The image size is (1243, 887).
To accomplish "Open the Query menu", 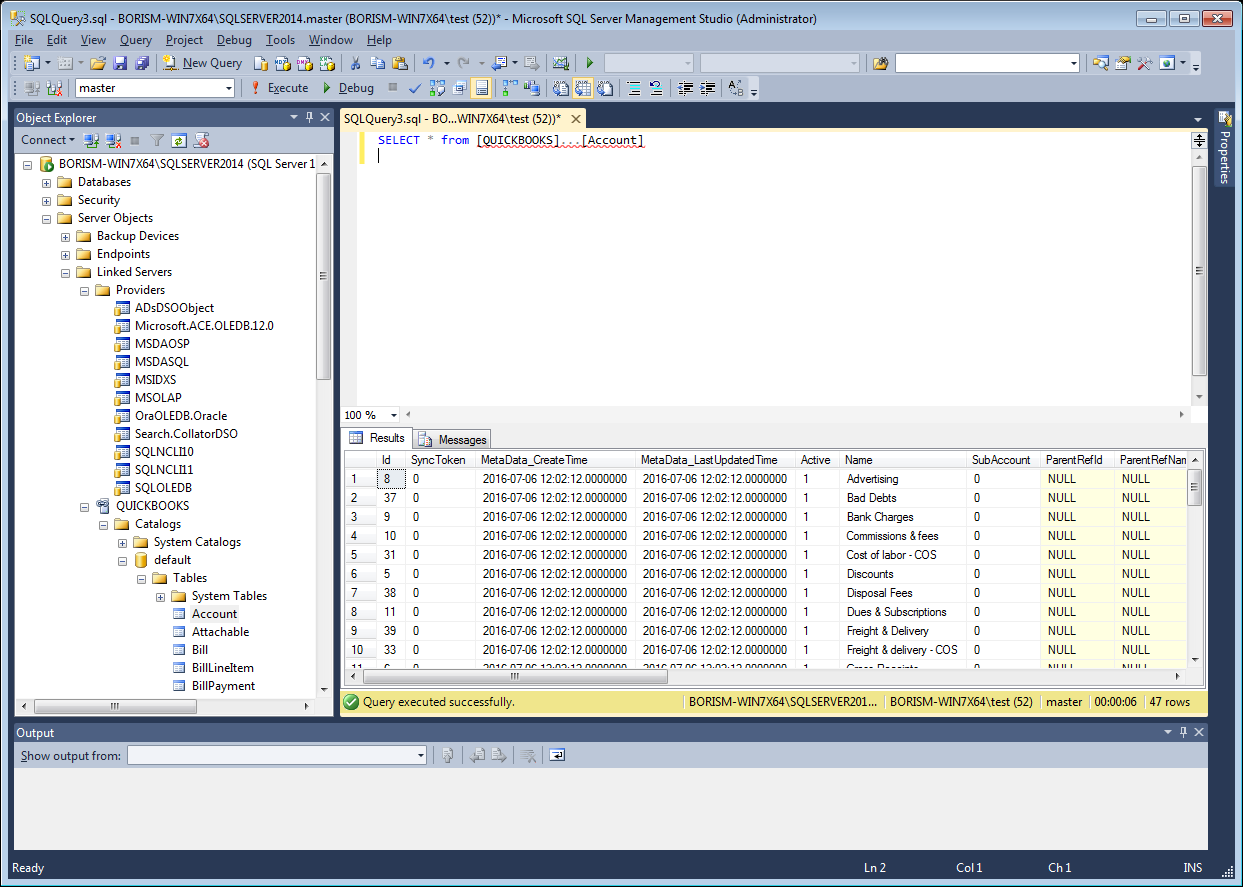I will click(136, 40).
